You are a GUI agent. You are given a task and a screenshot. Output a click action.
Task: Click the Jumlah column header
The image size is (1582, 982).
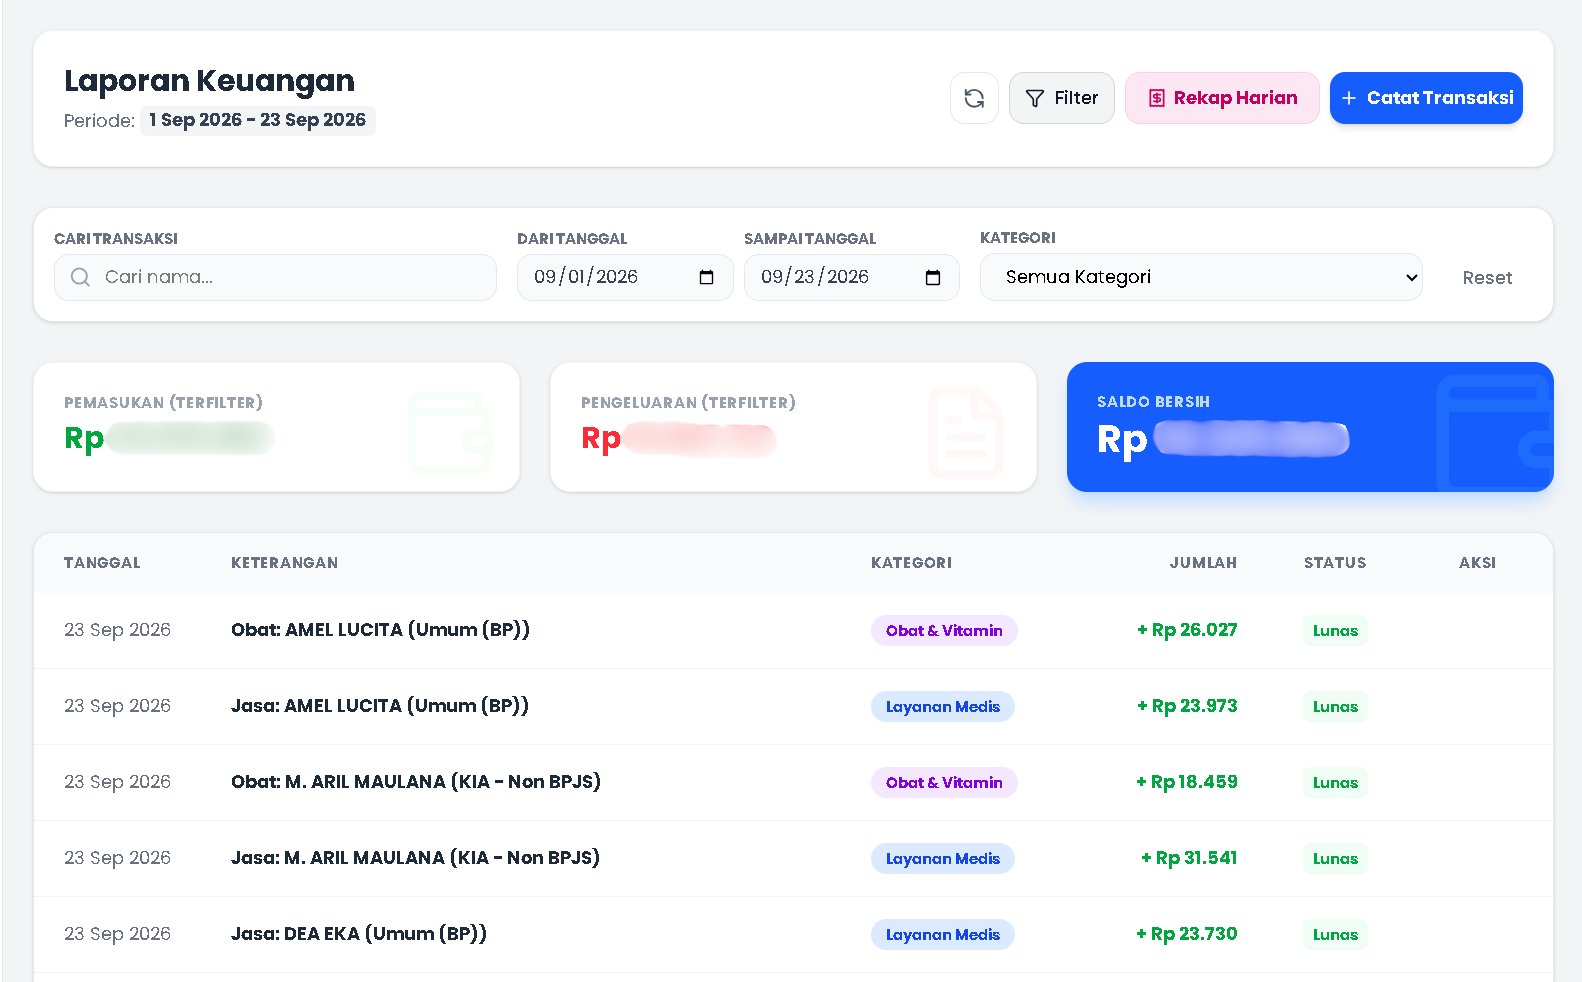(x=1203, y=563)
